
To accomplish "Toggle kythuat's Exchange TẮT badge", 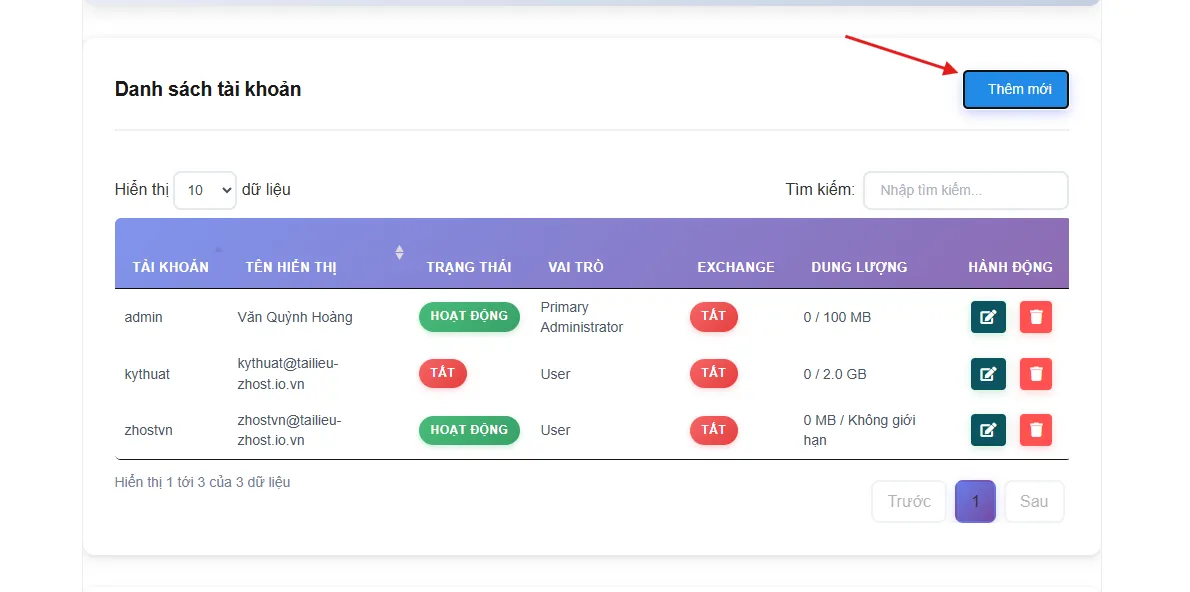I will coord(713,373).
